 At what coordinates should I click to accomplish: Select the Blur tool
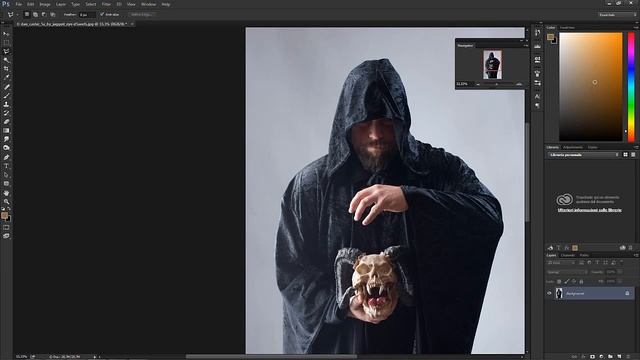click(x=6, y=139)
